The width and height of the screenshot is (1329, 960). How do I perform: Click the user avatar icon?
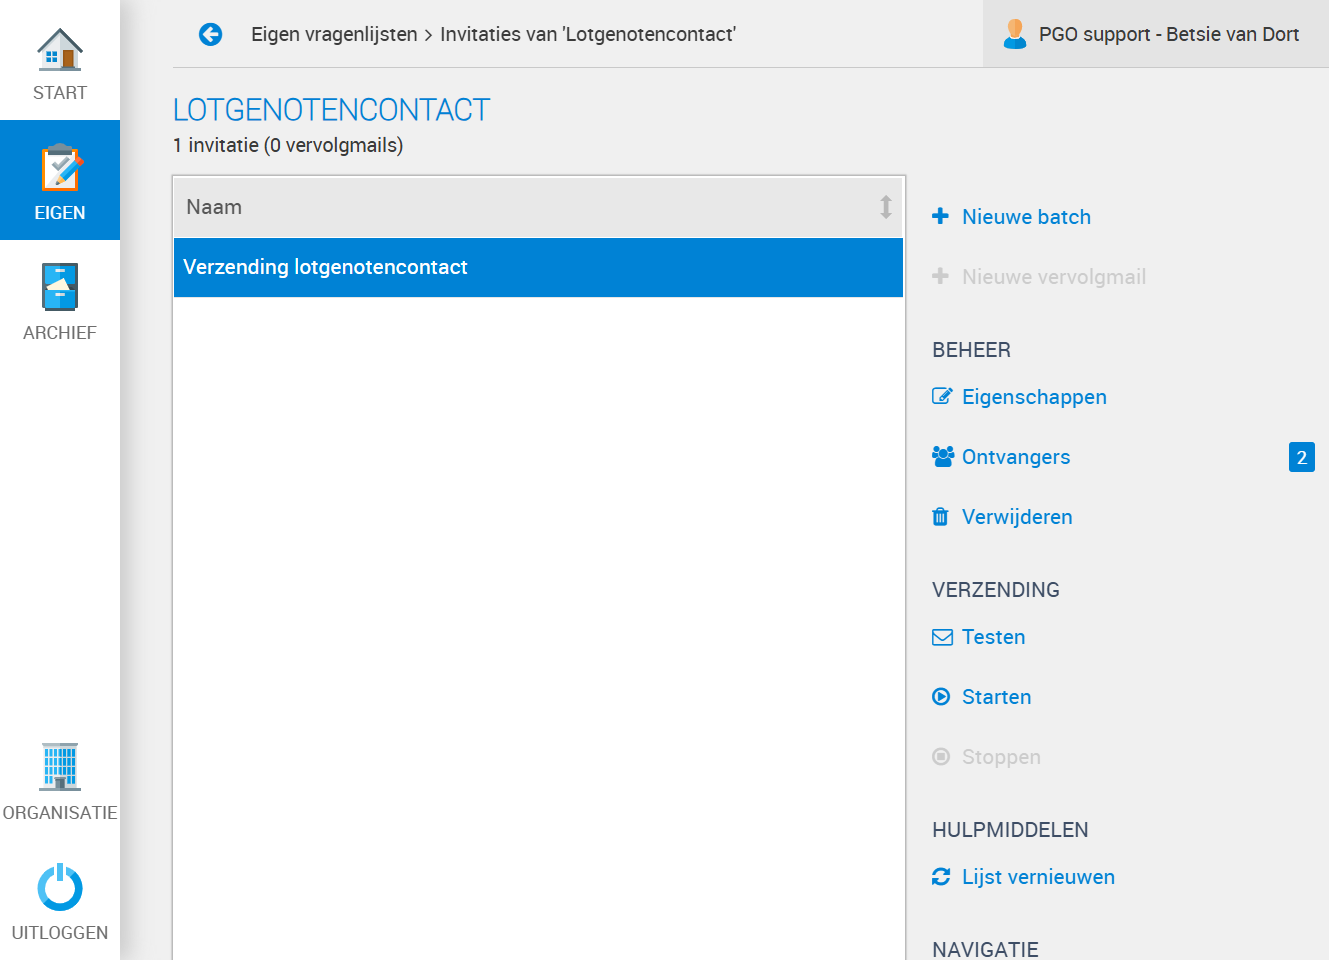click(1015, 34)
